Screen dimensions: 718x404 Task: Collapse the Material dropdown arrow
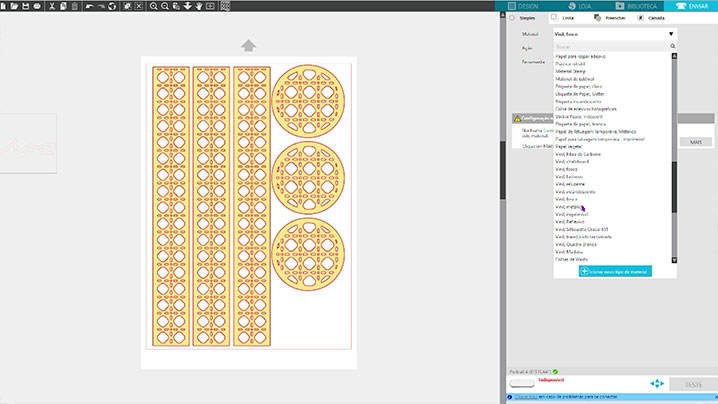pyautogui.click(x=671, y=34)
